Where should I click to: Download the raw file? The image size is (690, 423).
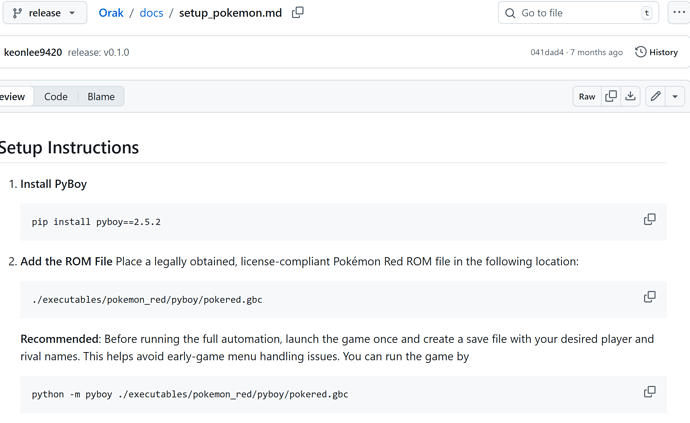(631, 97)
